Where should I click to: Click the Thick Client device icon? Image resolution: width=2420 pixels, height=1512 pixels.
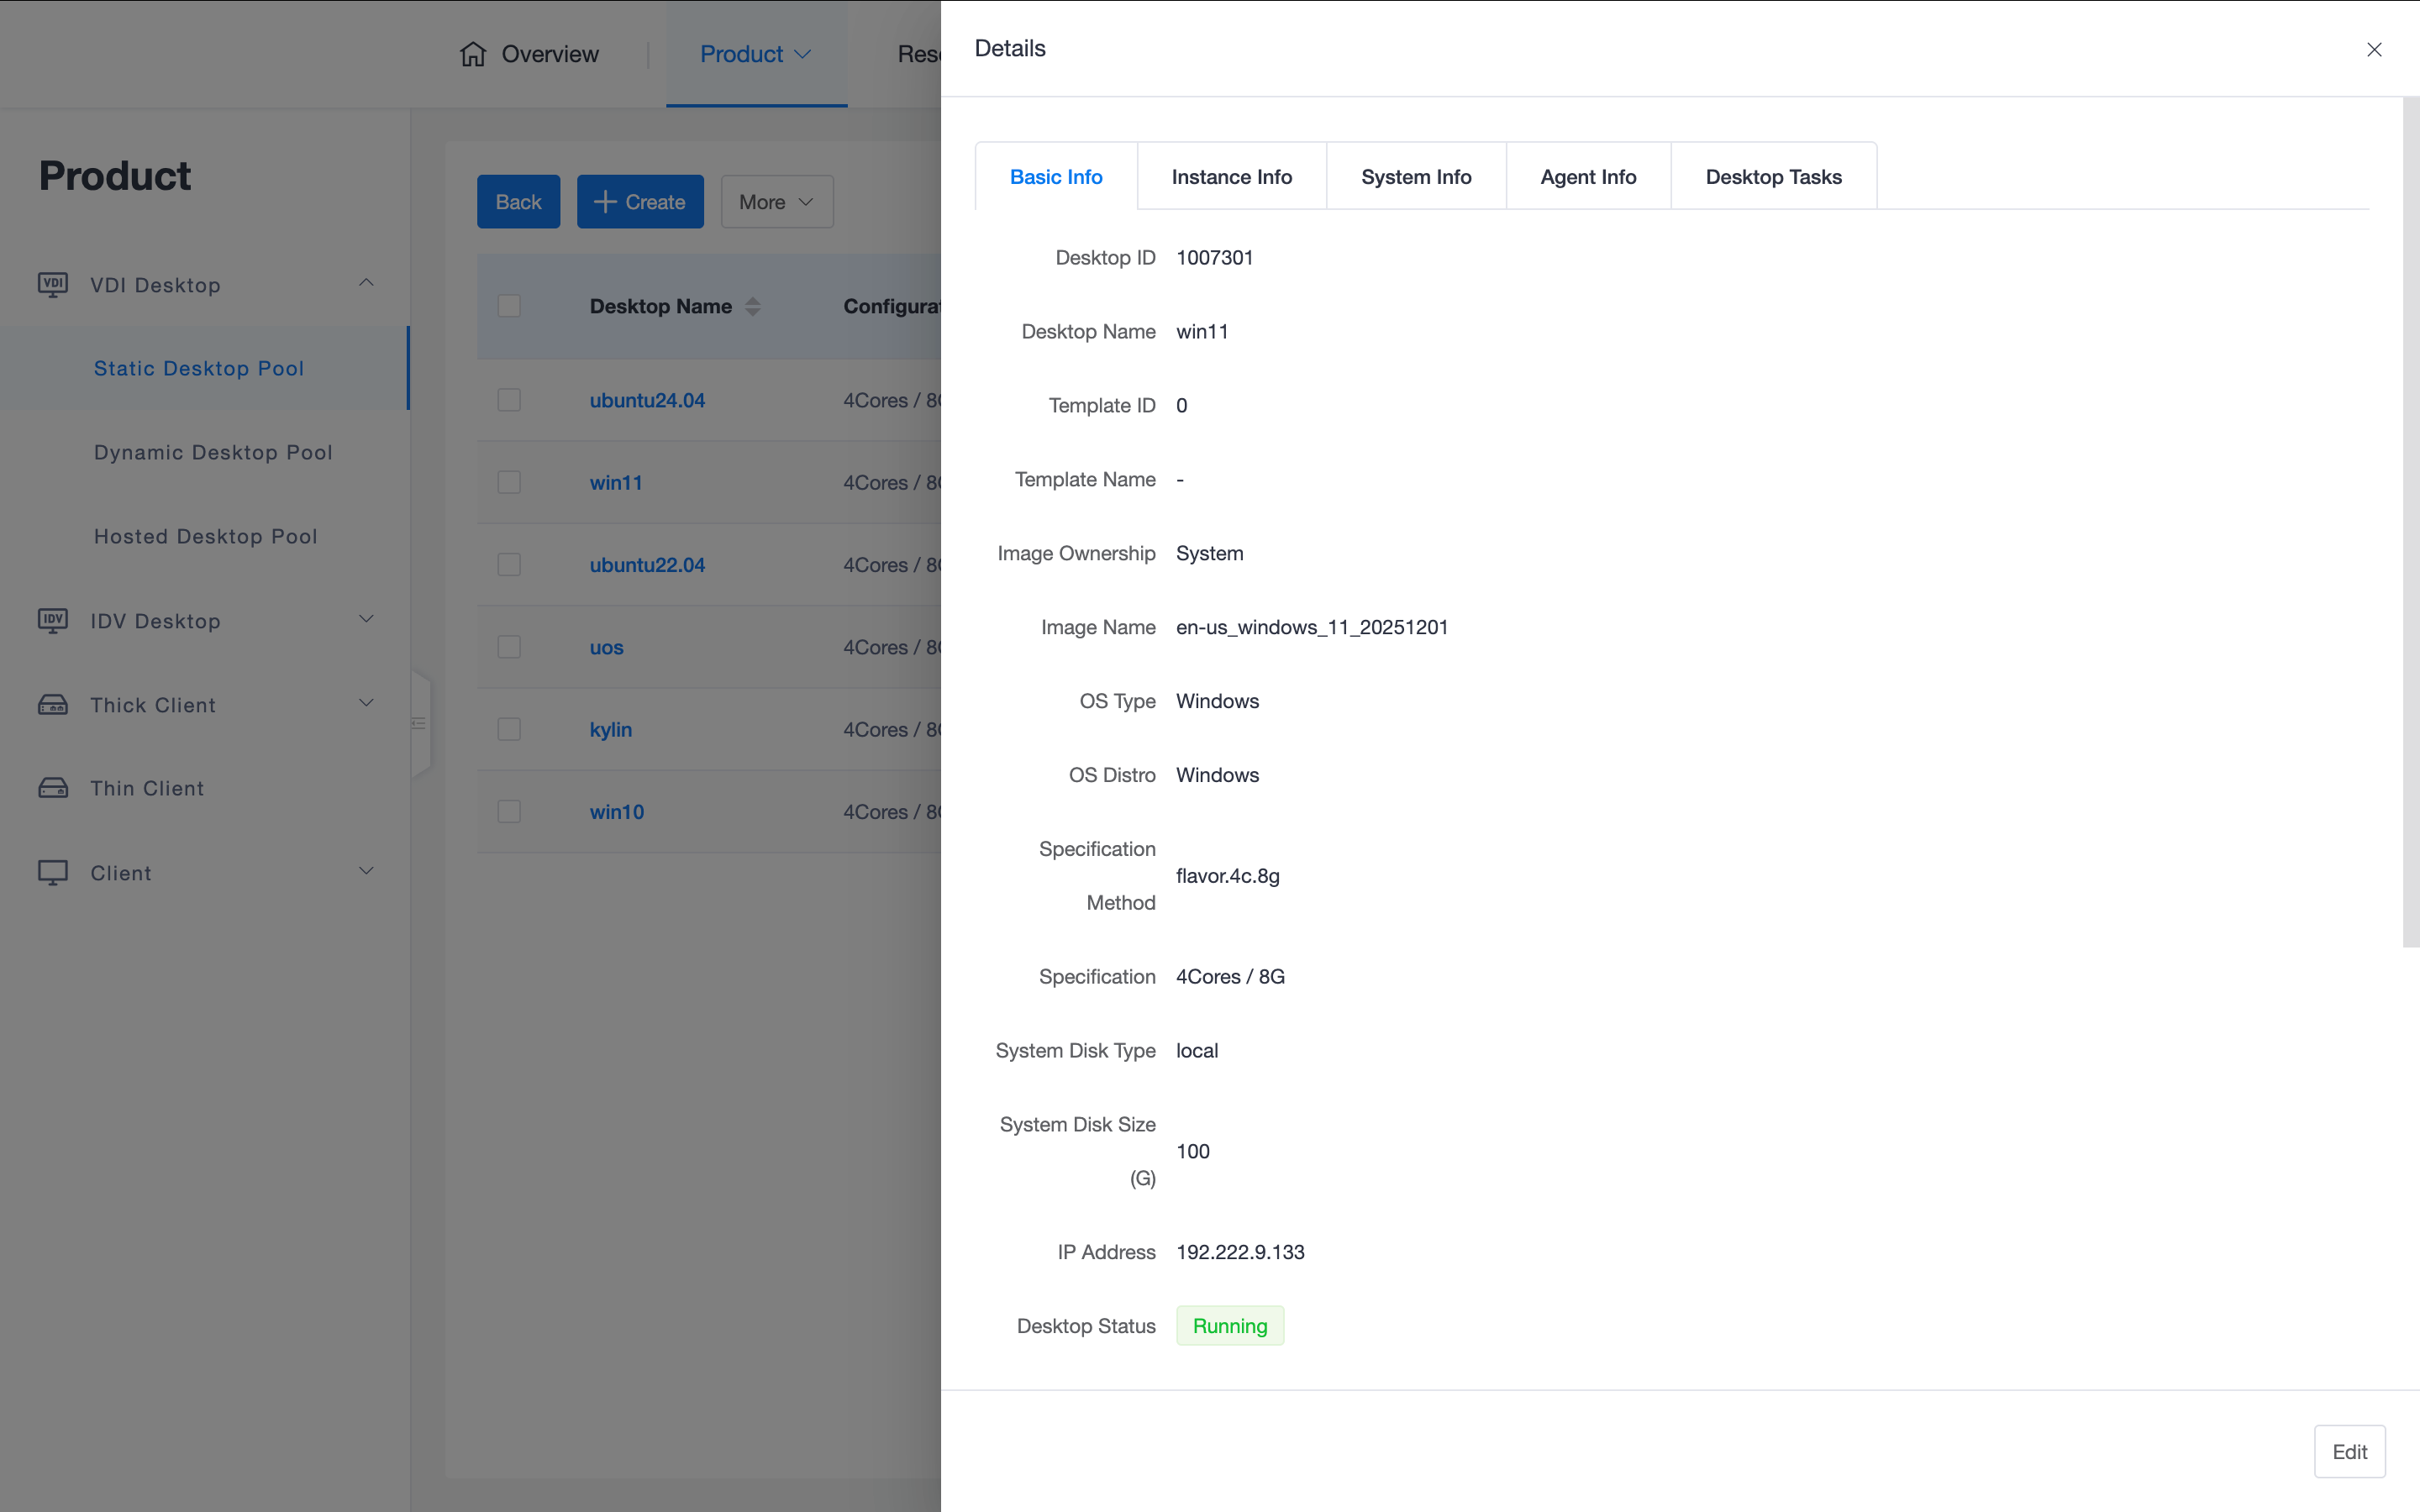click(x=53, y=705)
